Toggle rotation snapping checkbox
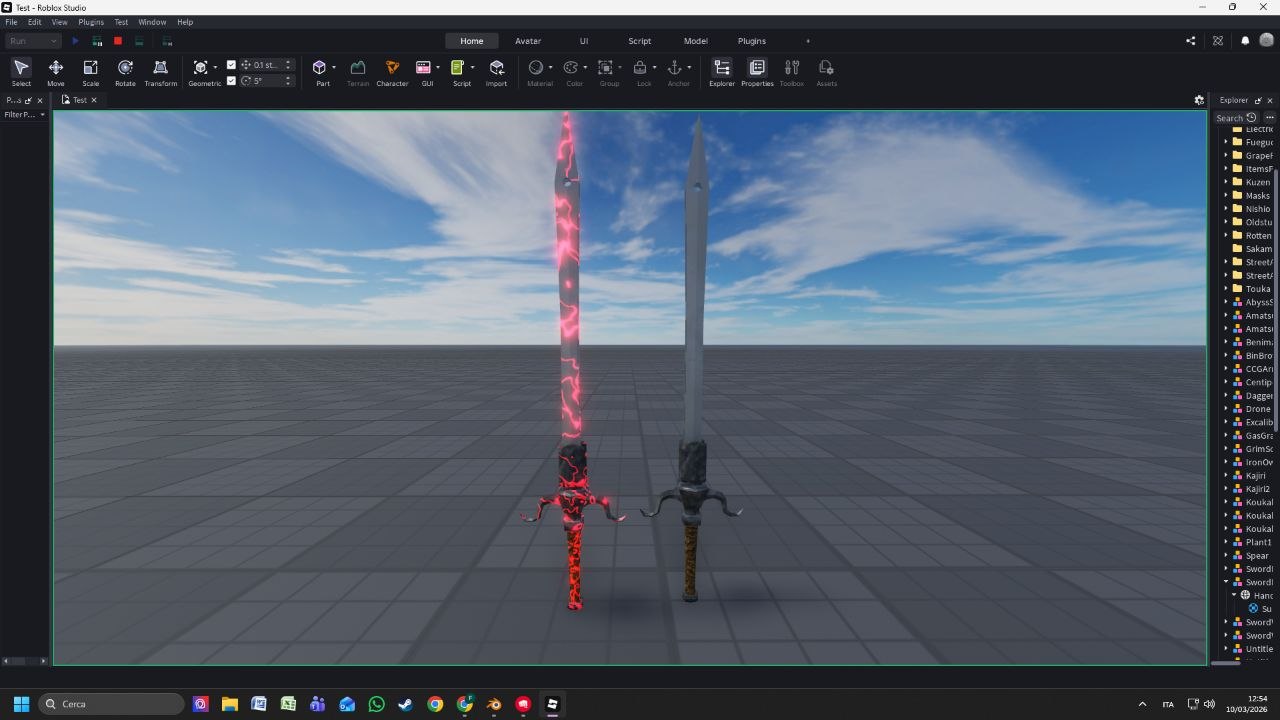The image size is (1280, 720). 232,81
